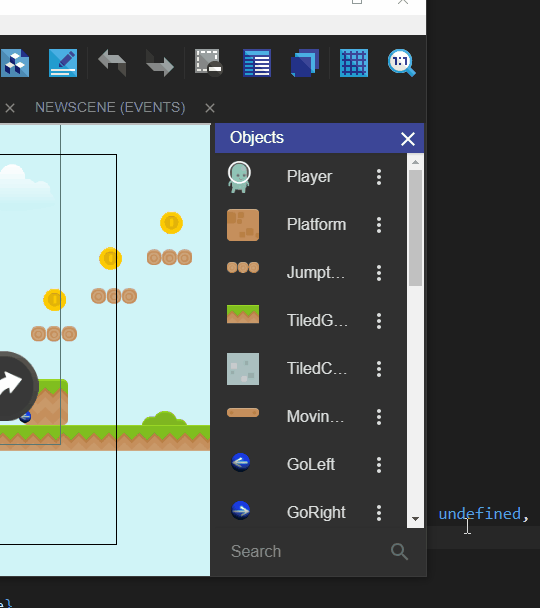
Task: Open the layers editor icon
Action: tap(305, 63)
